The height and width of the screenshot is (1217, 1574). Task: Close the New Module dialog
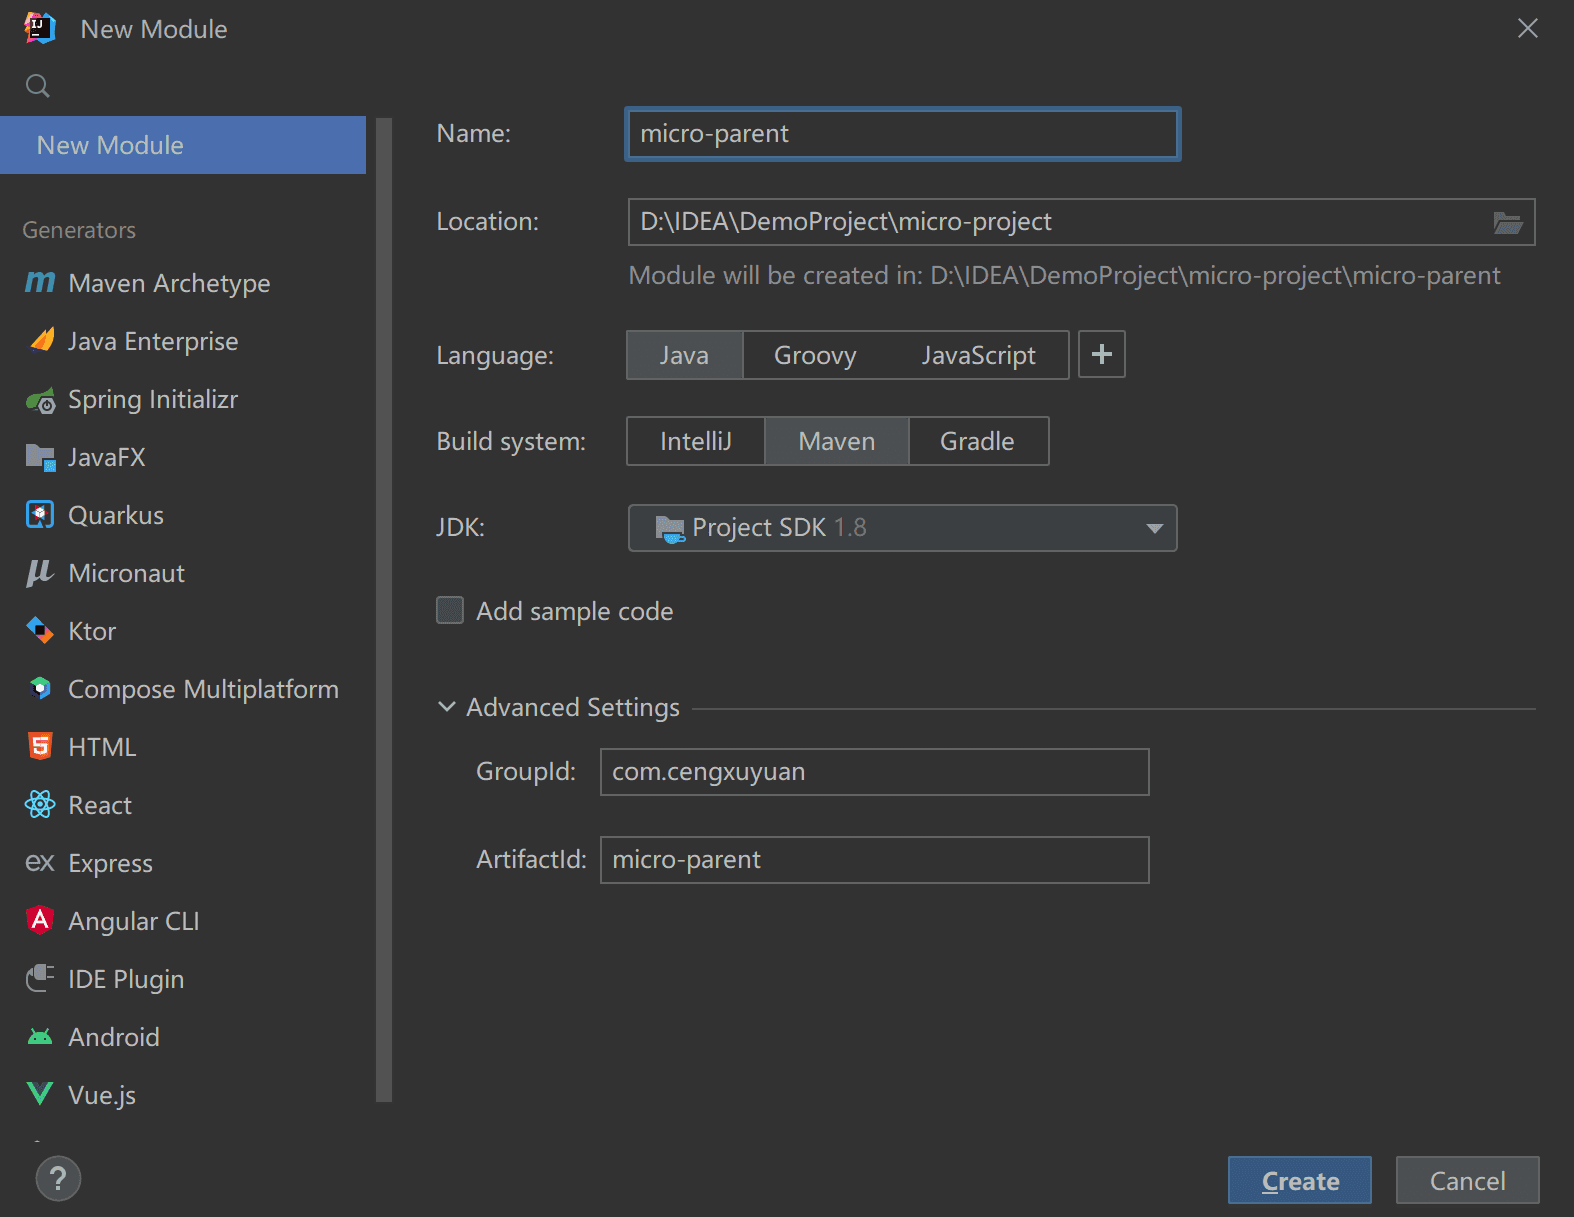coord(1527,28)
